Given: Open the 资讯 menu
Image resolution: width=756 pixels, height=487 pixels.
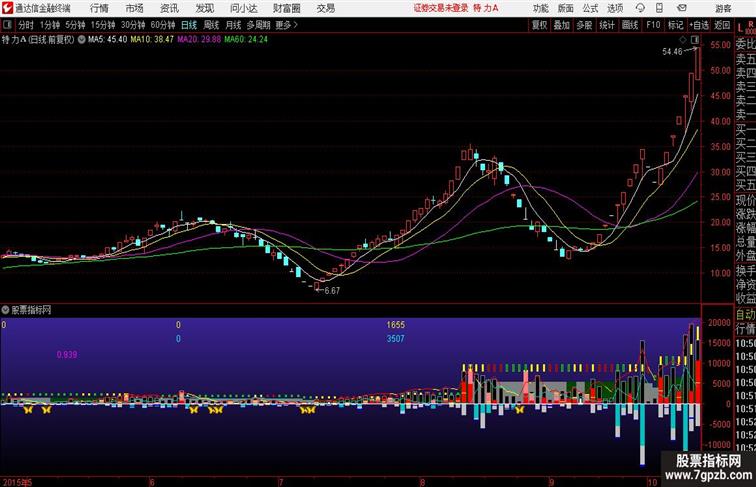Looking at the screenshot, I should click(x=169, y=8).
